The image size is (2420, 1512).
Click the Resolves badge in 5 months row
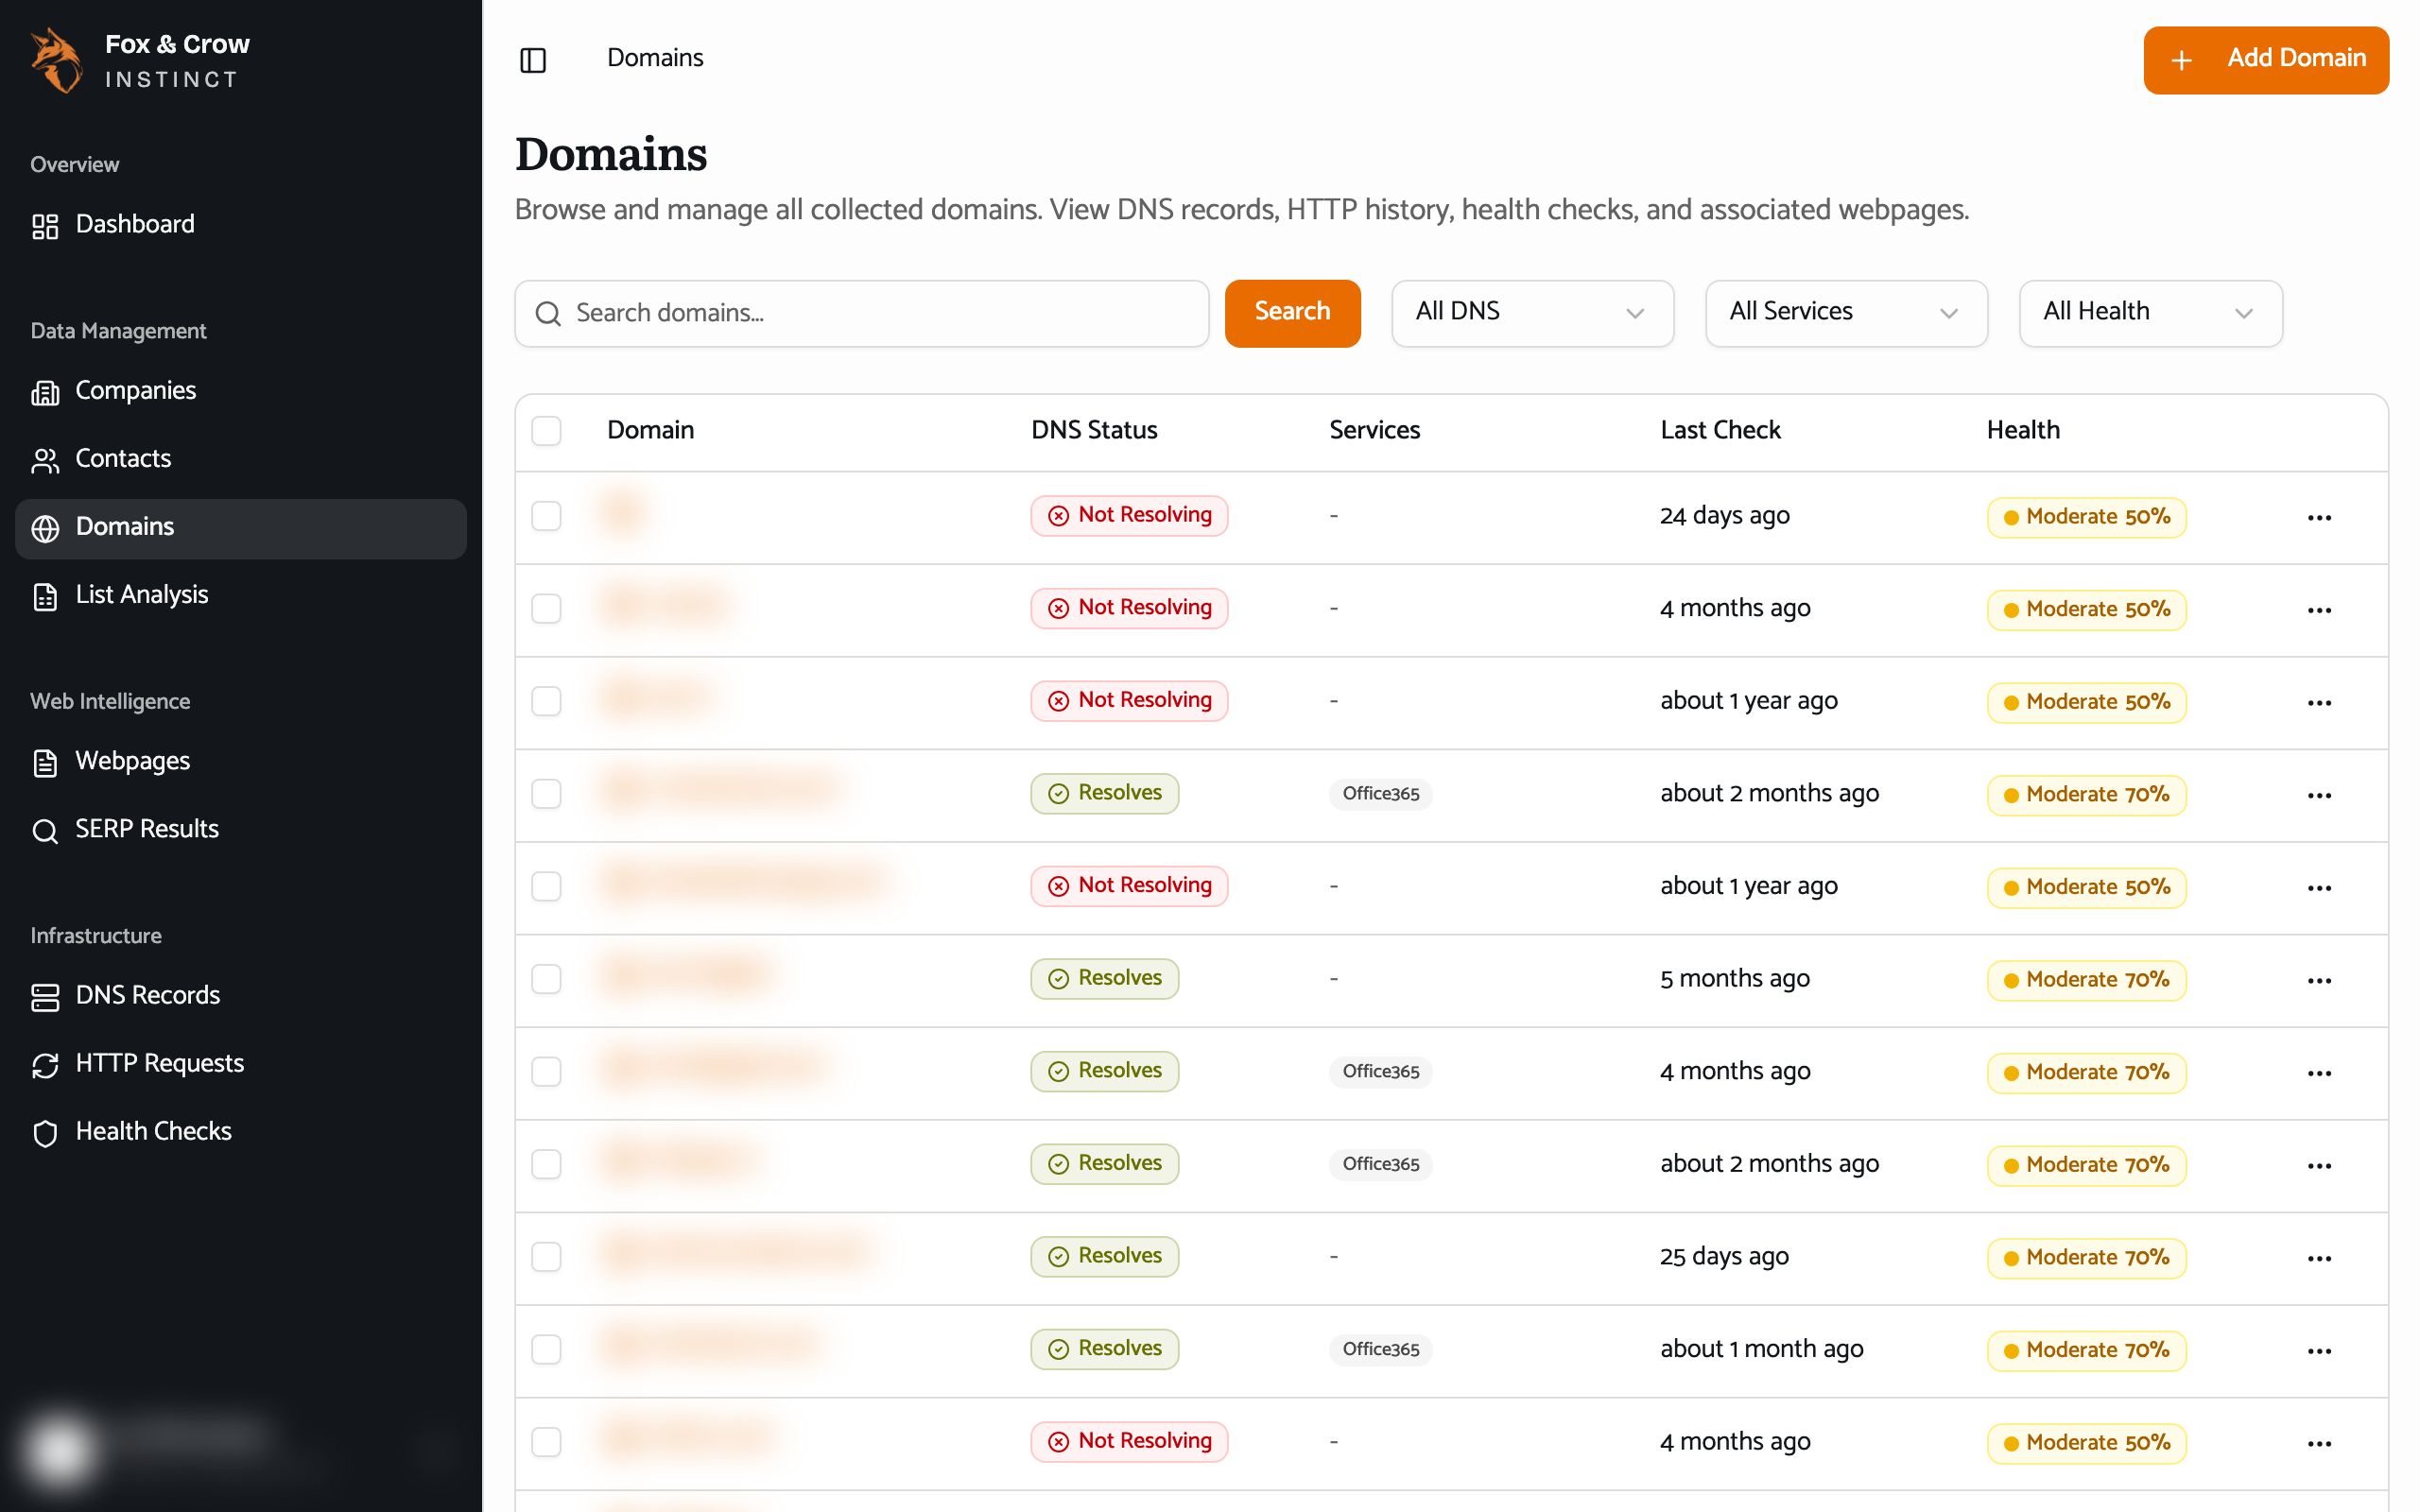pos(1104,978)
